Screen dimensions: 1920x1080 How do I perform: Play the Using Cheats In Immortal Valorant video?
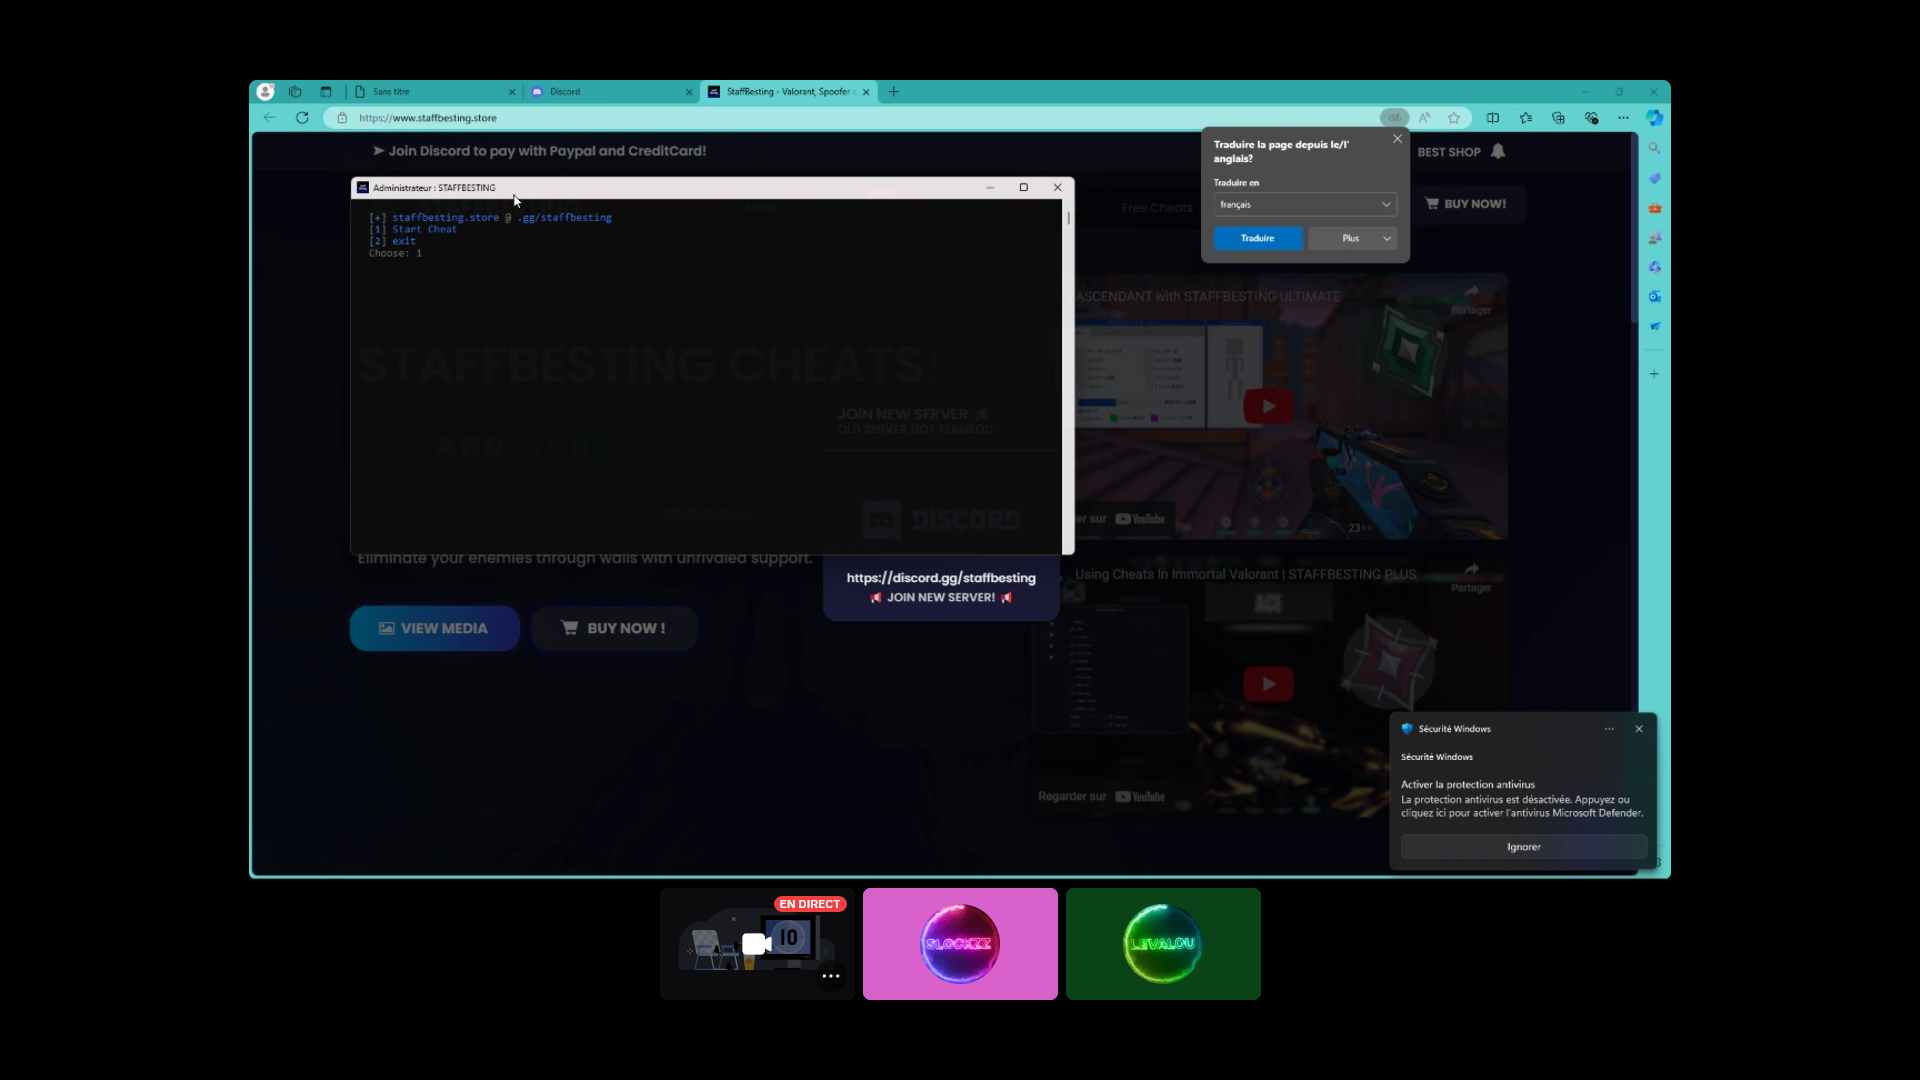coord(1269,684)
